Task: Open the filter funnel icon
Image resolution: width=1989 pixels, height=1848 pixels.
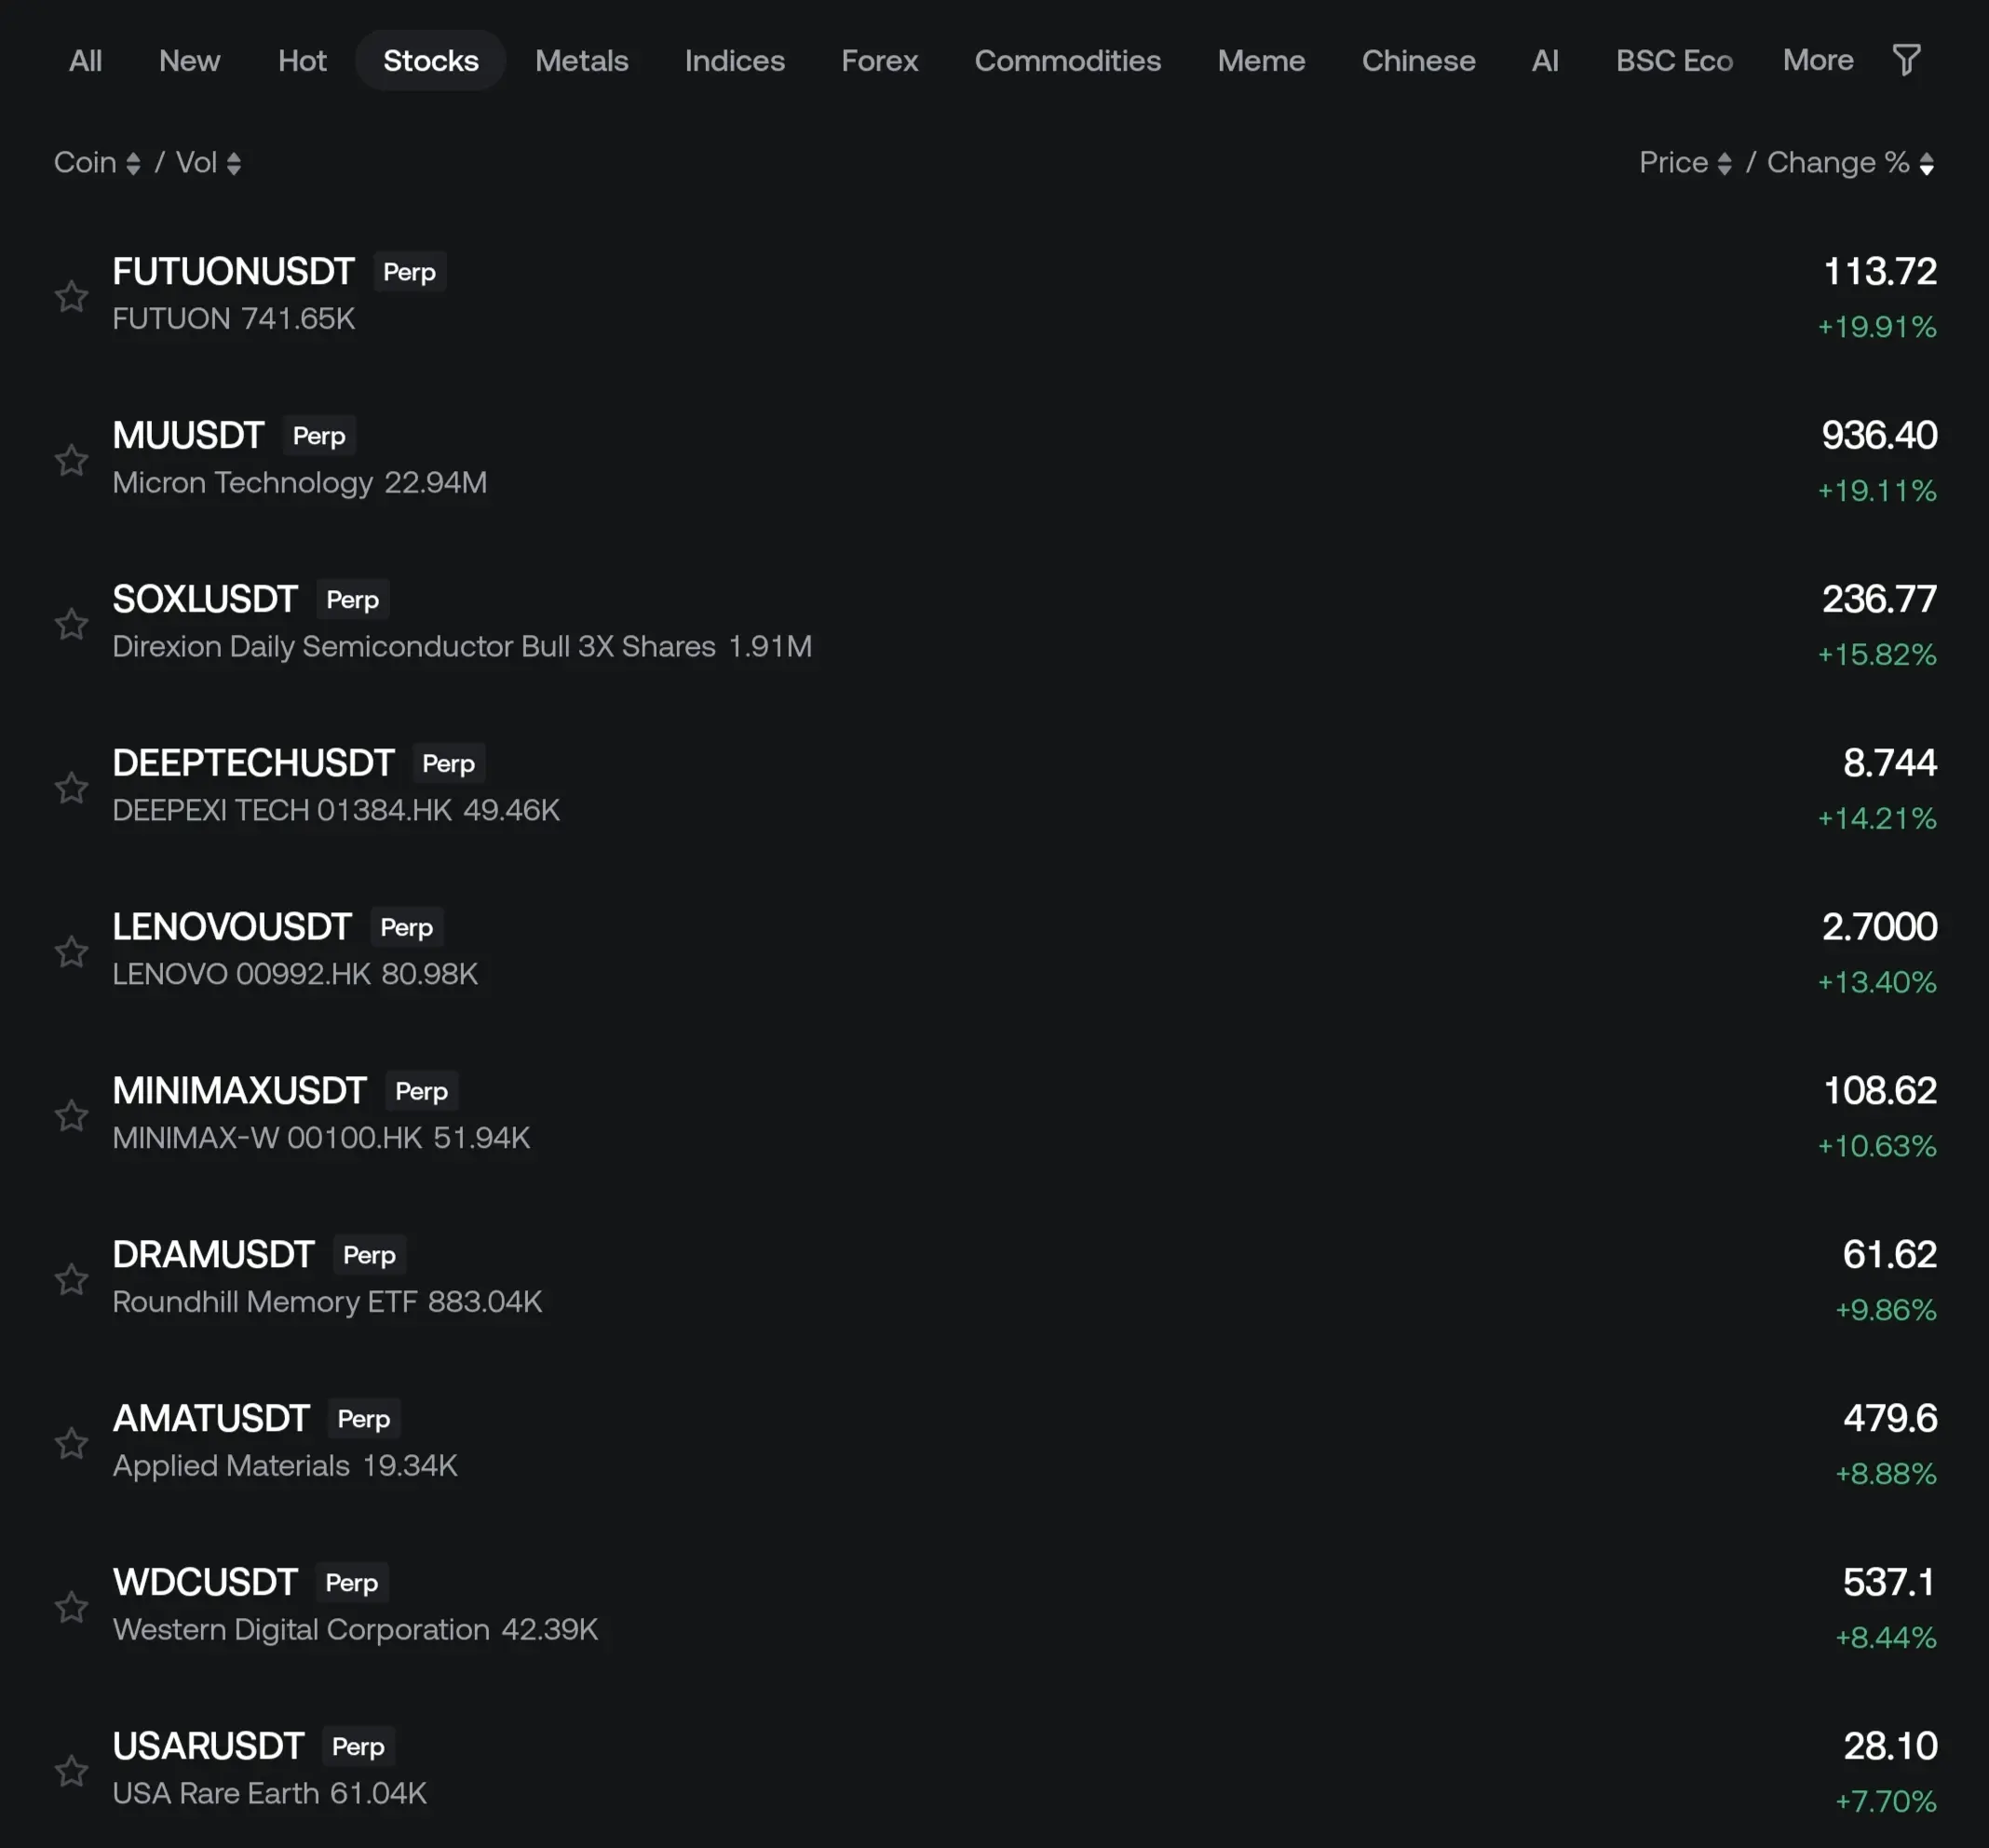Action: pos(1906,60)
